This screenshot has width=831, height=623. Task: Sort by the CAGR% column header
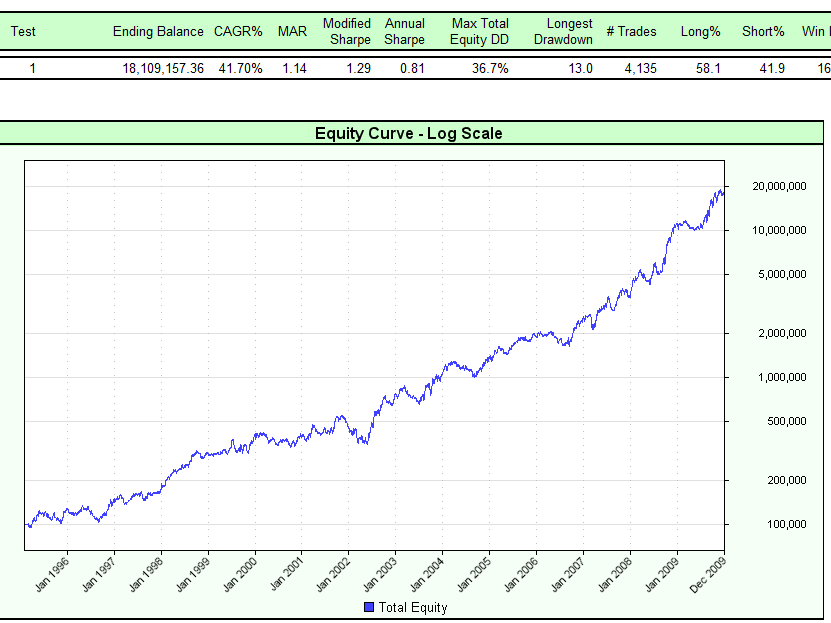click(237, 31)
